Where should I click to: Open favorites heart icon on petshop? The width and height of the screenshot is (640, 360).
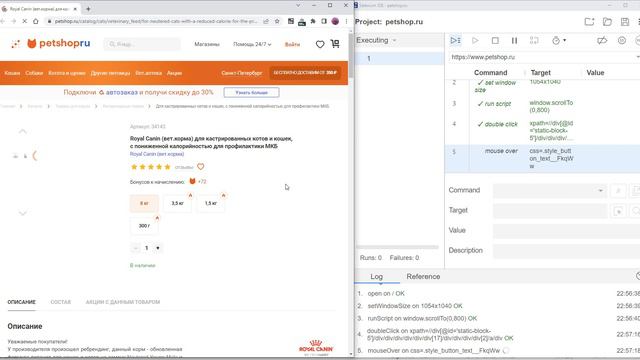tap(320, 44)
